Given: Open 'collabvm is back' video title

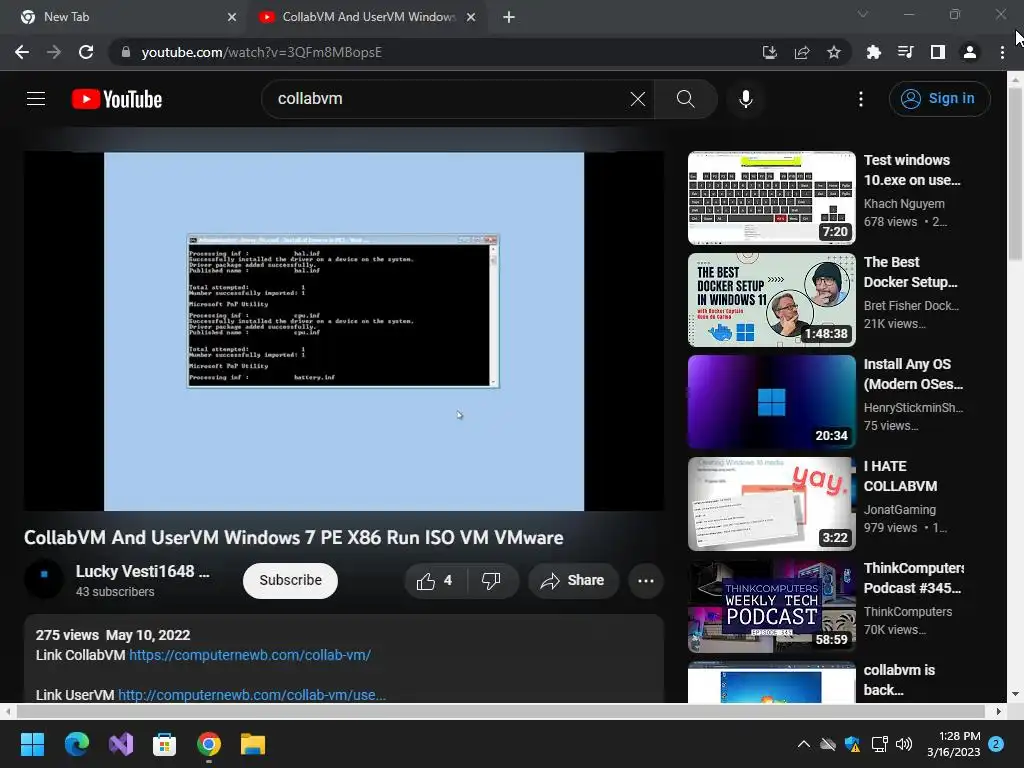Looking at the screenshot, I should (x=899, y=680).
